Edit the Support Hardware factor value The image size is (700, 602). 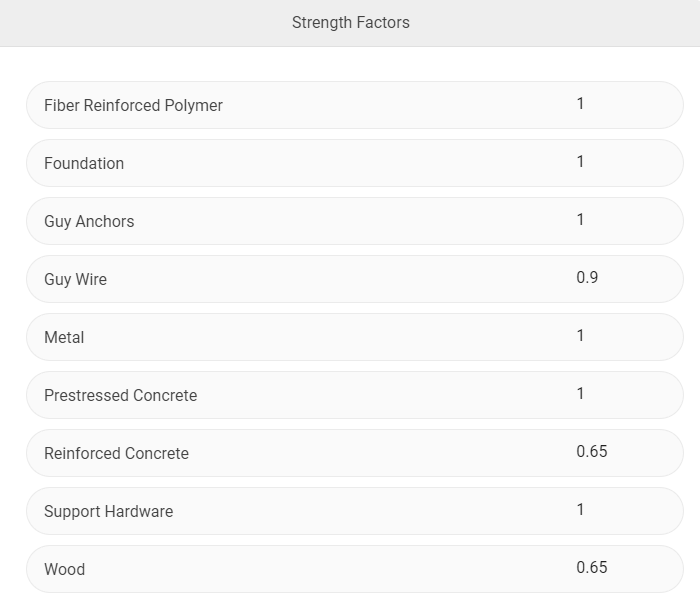click(581, 510)
